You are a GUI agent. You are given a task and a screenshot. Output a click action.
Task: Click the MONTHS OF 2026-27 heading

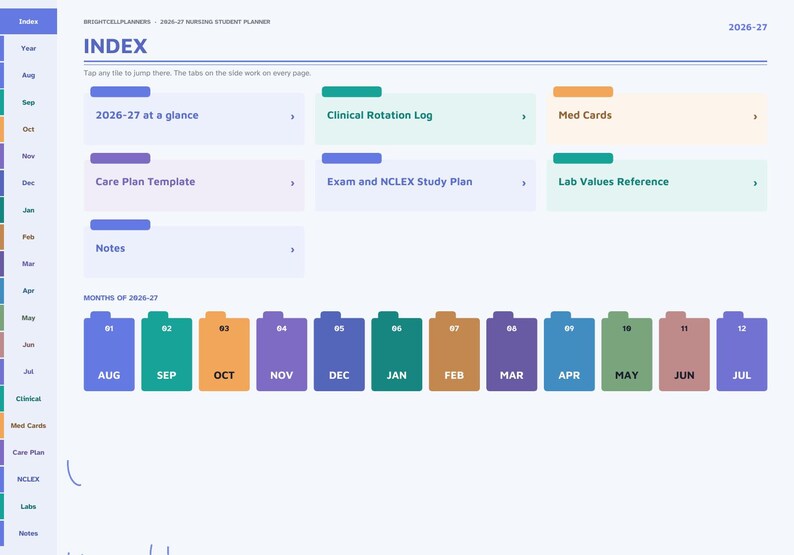tap(121, 298)
